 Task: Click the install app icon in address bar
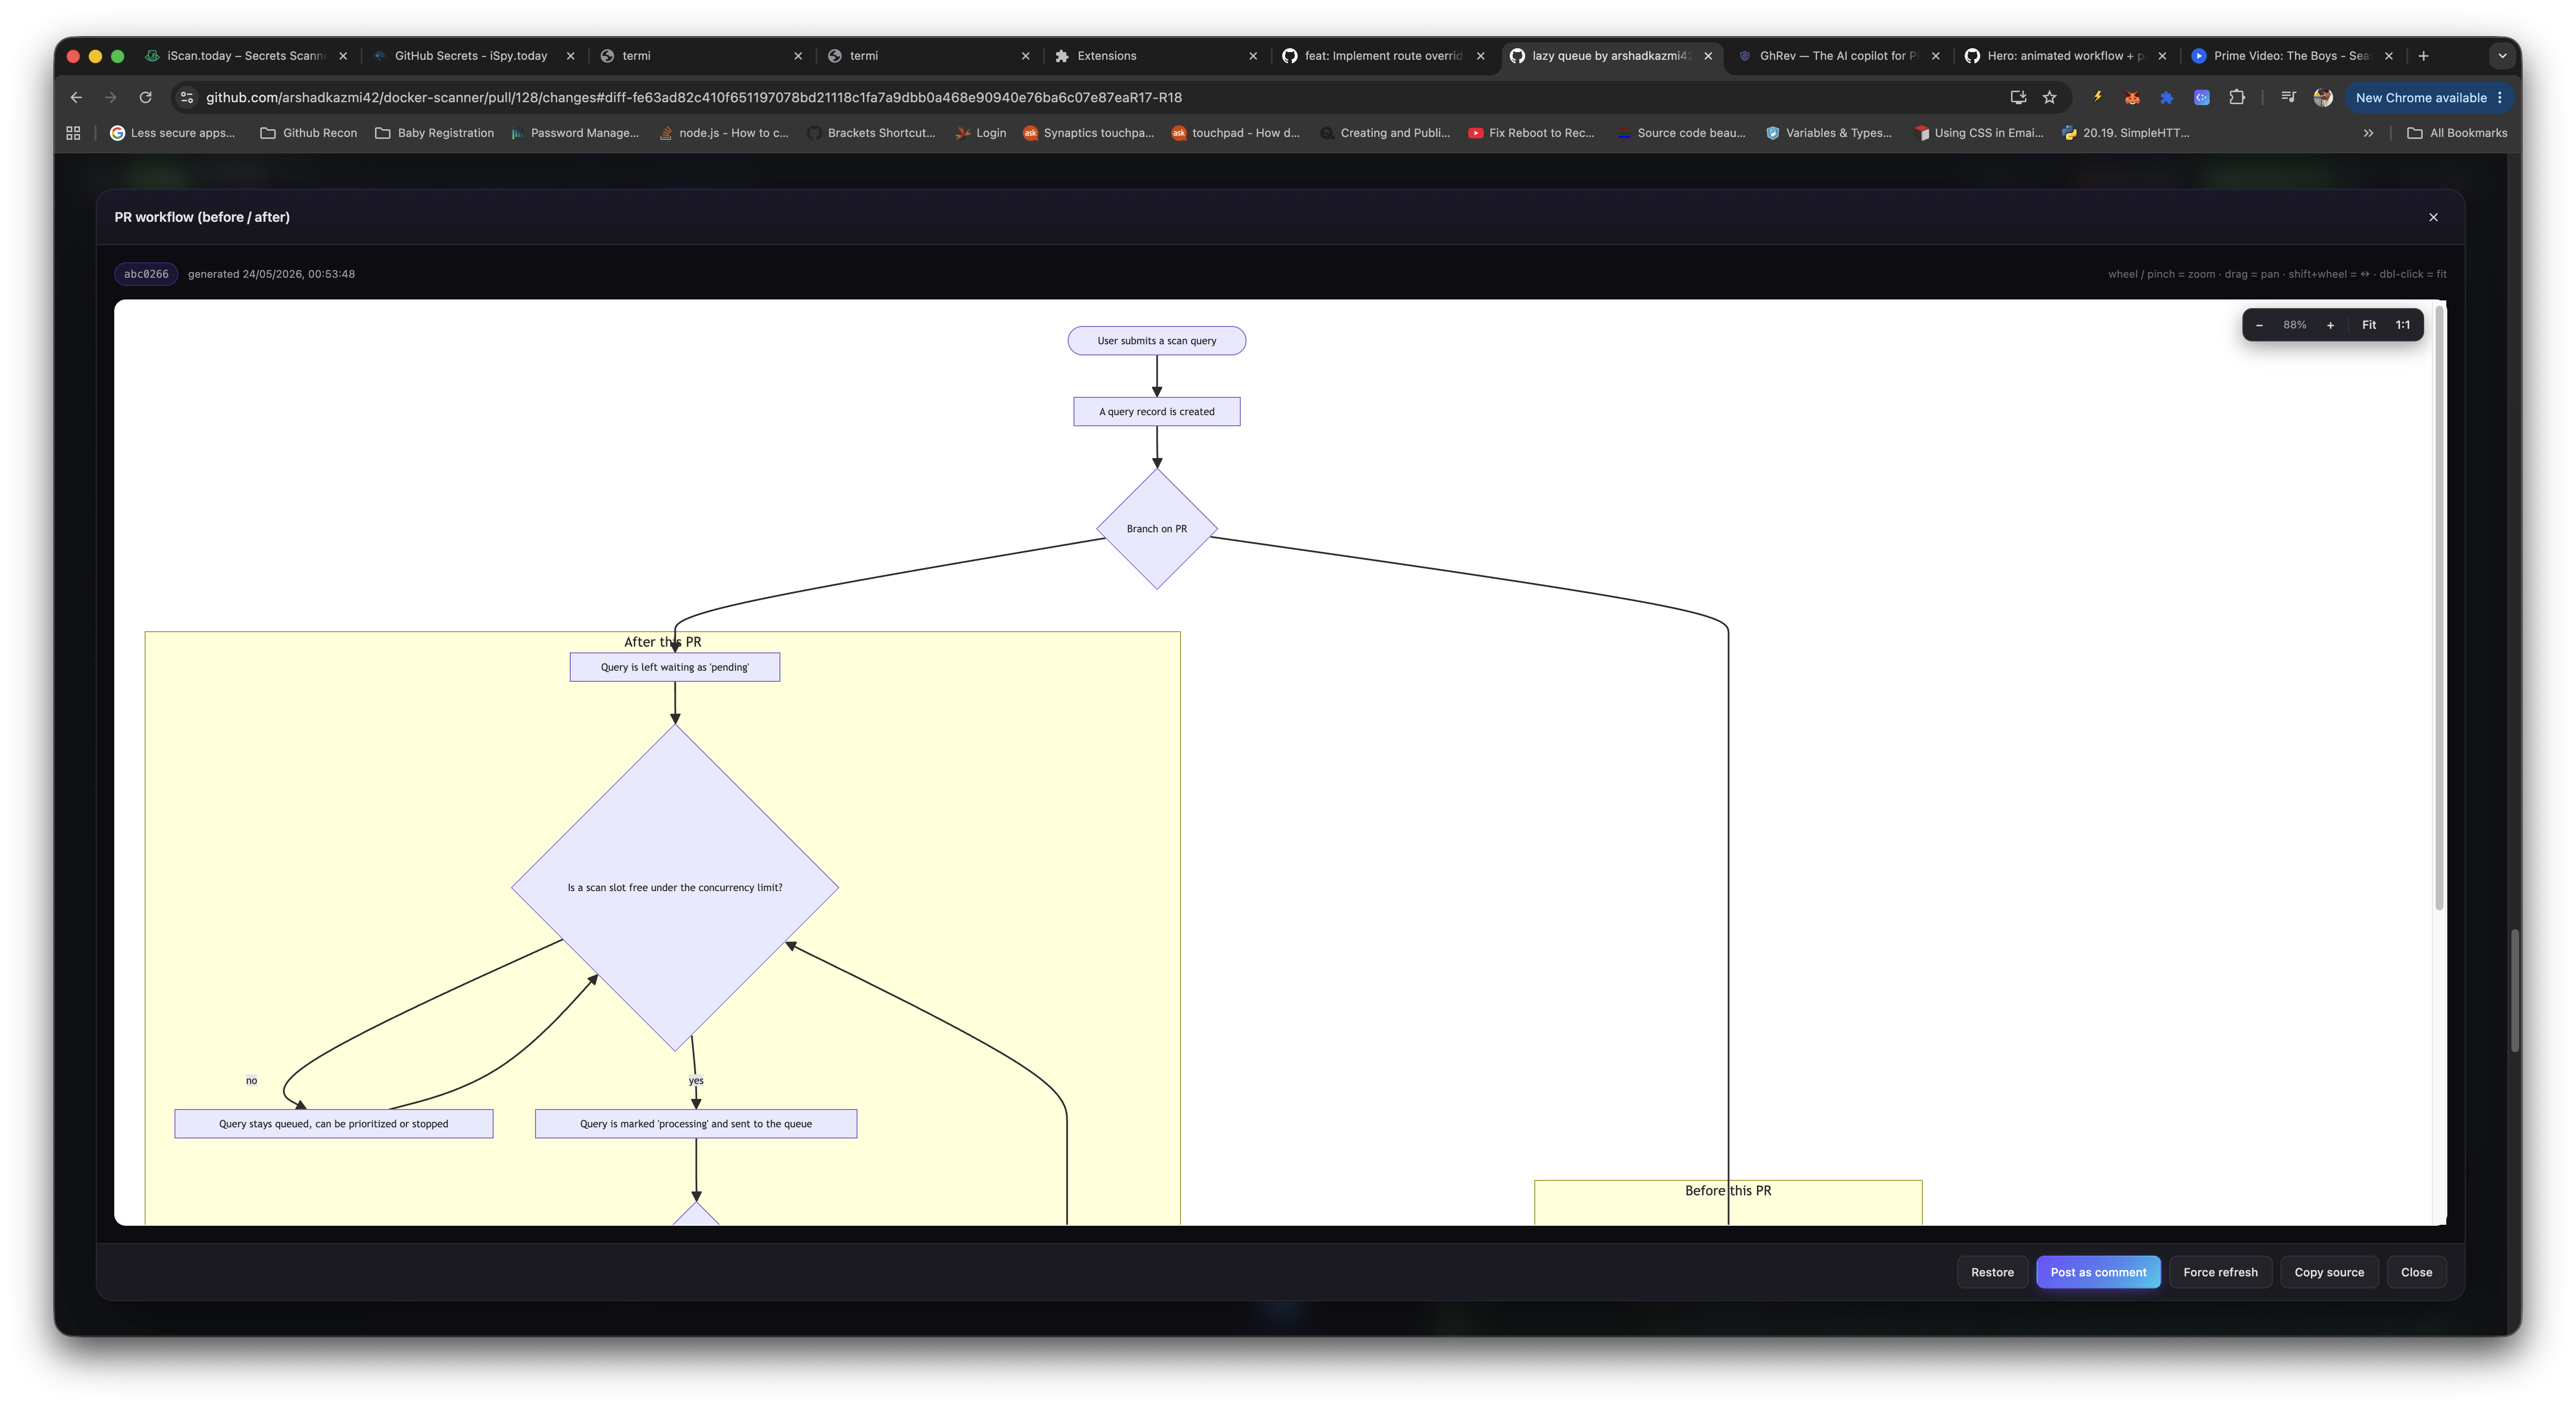(2018, 97)
